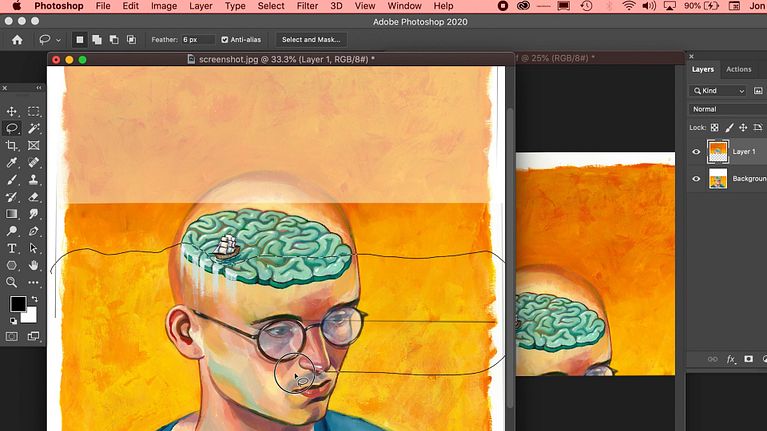This screenshot has width=767, height=431.
Task: Open the layer filter Kind dropdown
Action: point(728,90)
